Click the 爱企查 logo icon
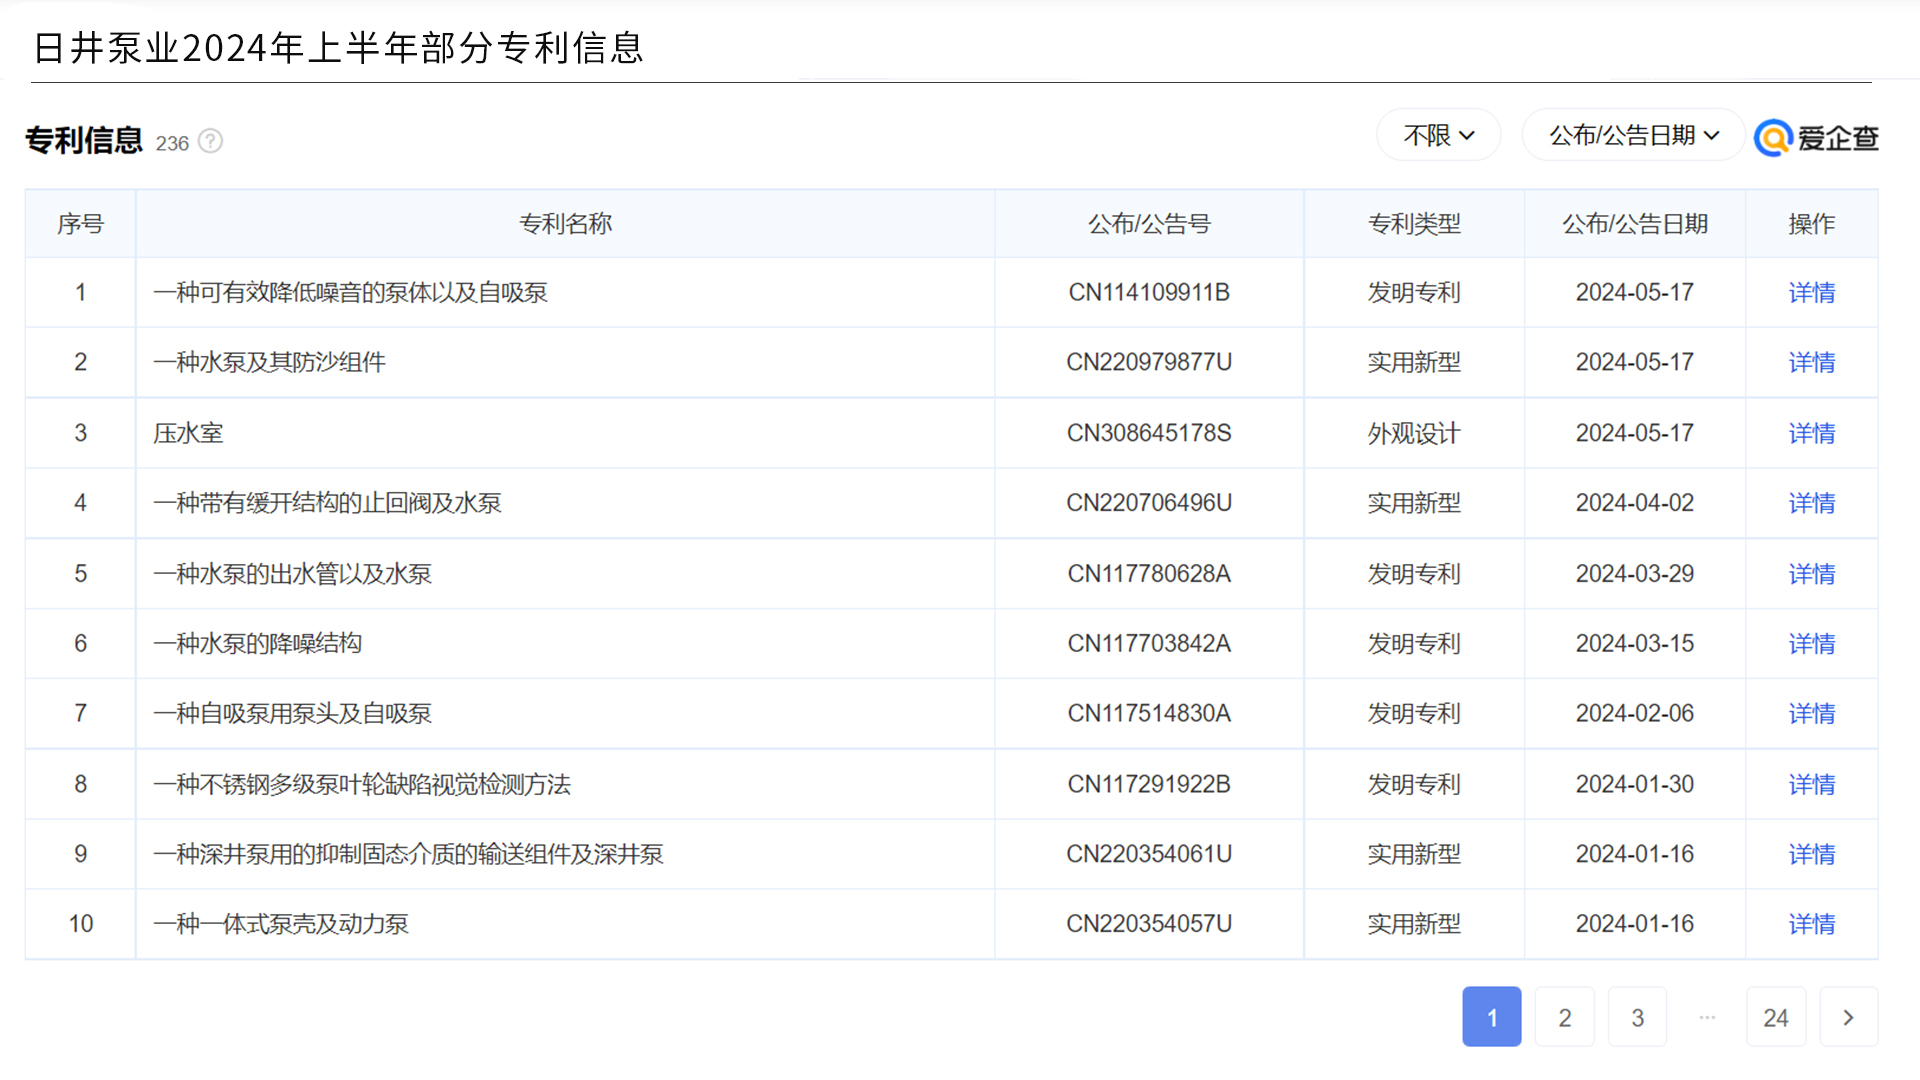1920x1080 pixels. 1773,138
